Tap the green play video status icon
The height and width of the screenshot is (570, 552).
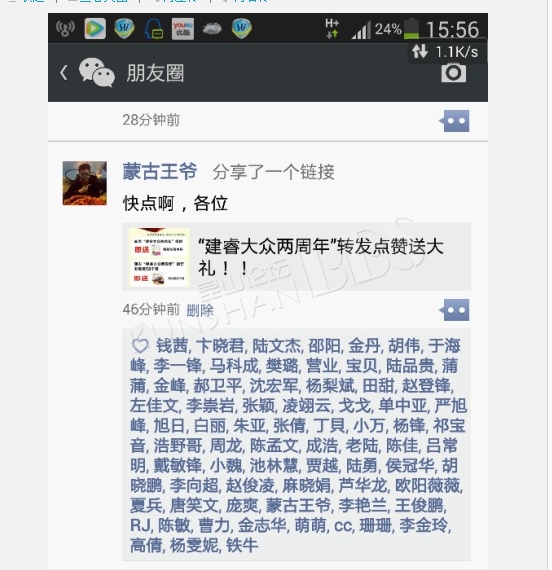coord(95,29)
